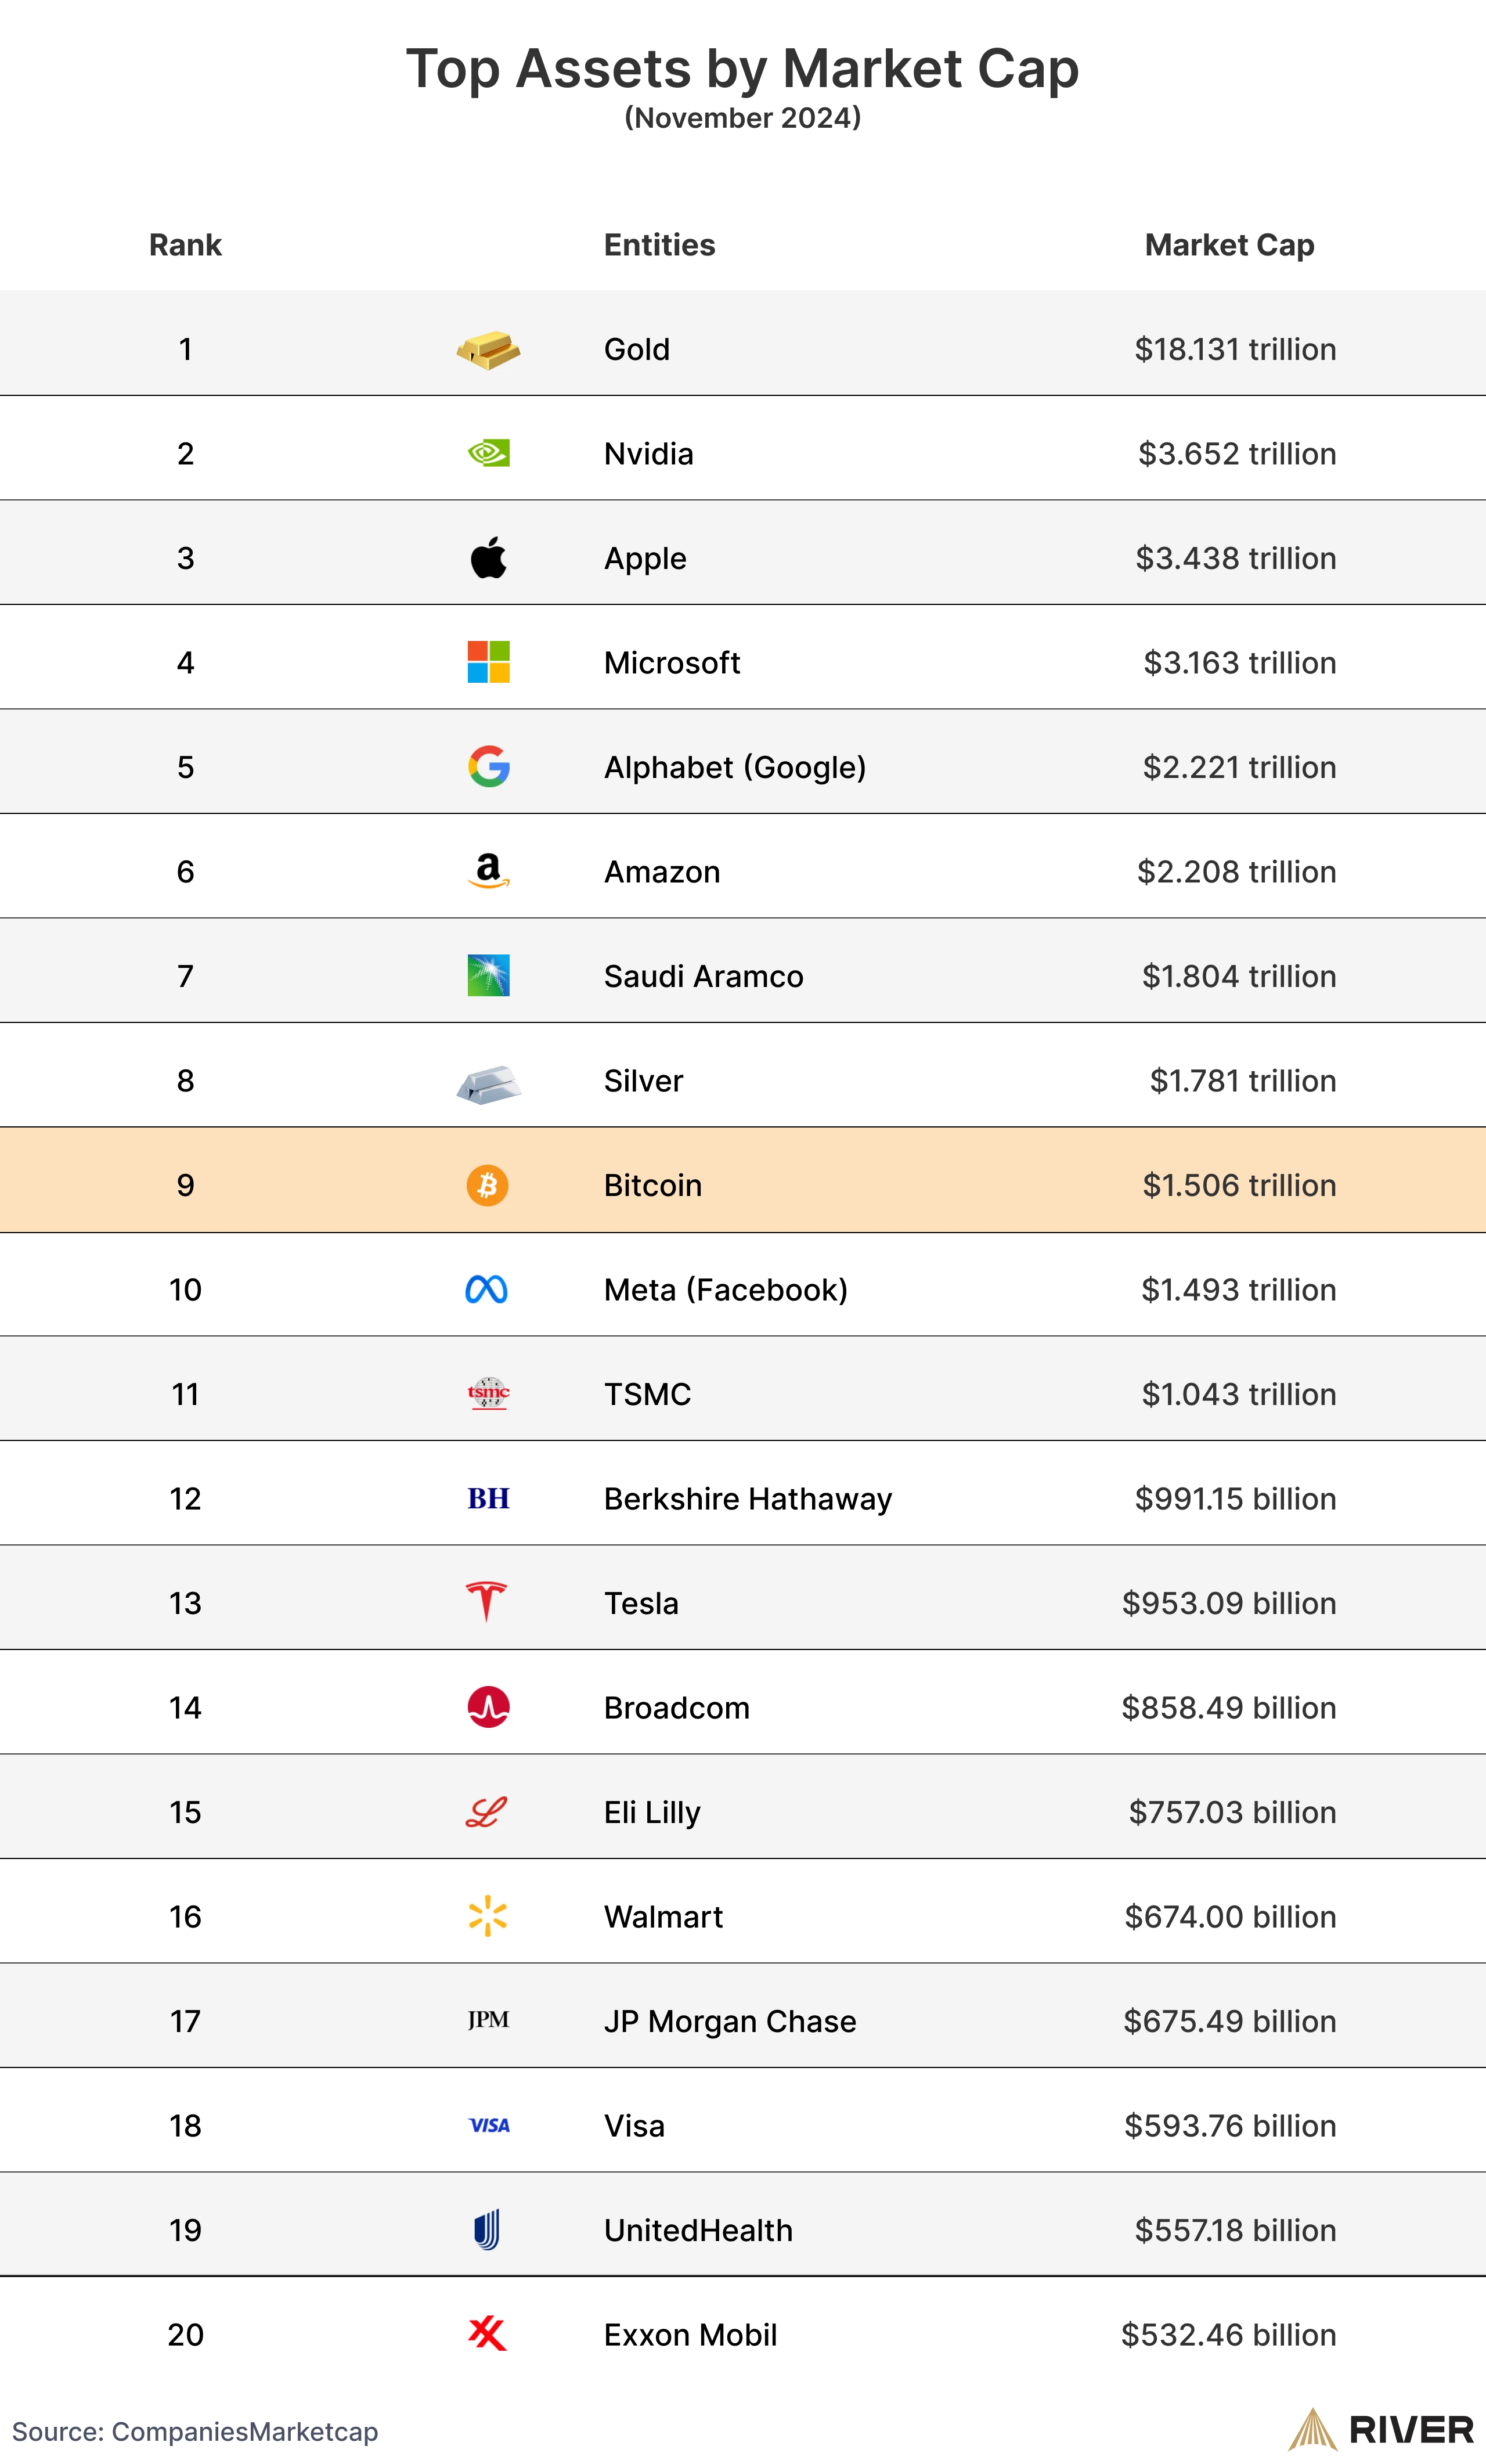Select the Alphabet (Google) entity name
1486x2464 pixels.
(735, 767)
